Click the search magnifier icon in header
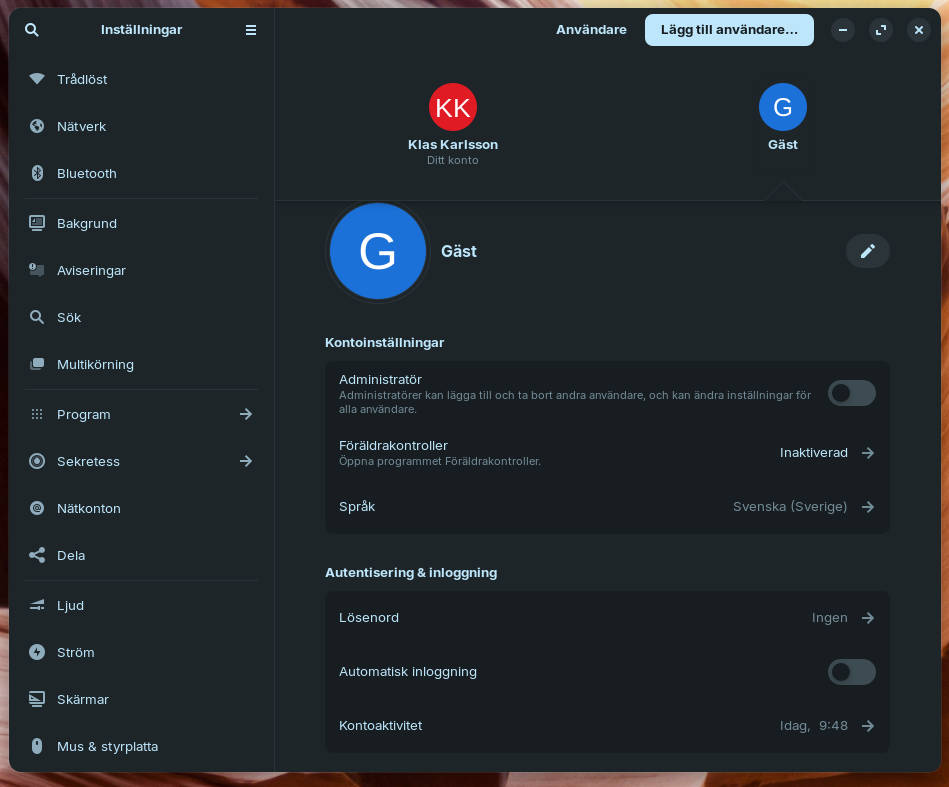Screen dimensions: 949x787 pos(32,30)
